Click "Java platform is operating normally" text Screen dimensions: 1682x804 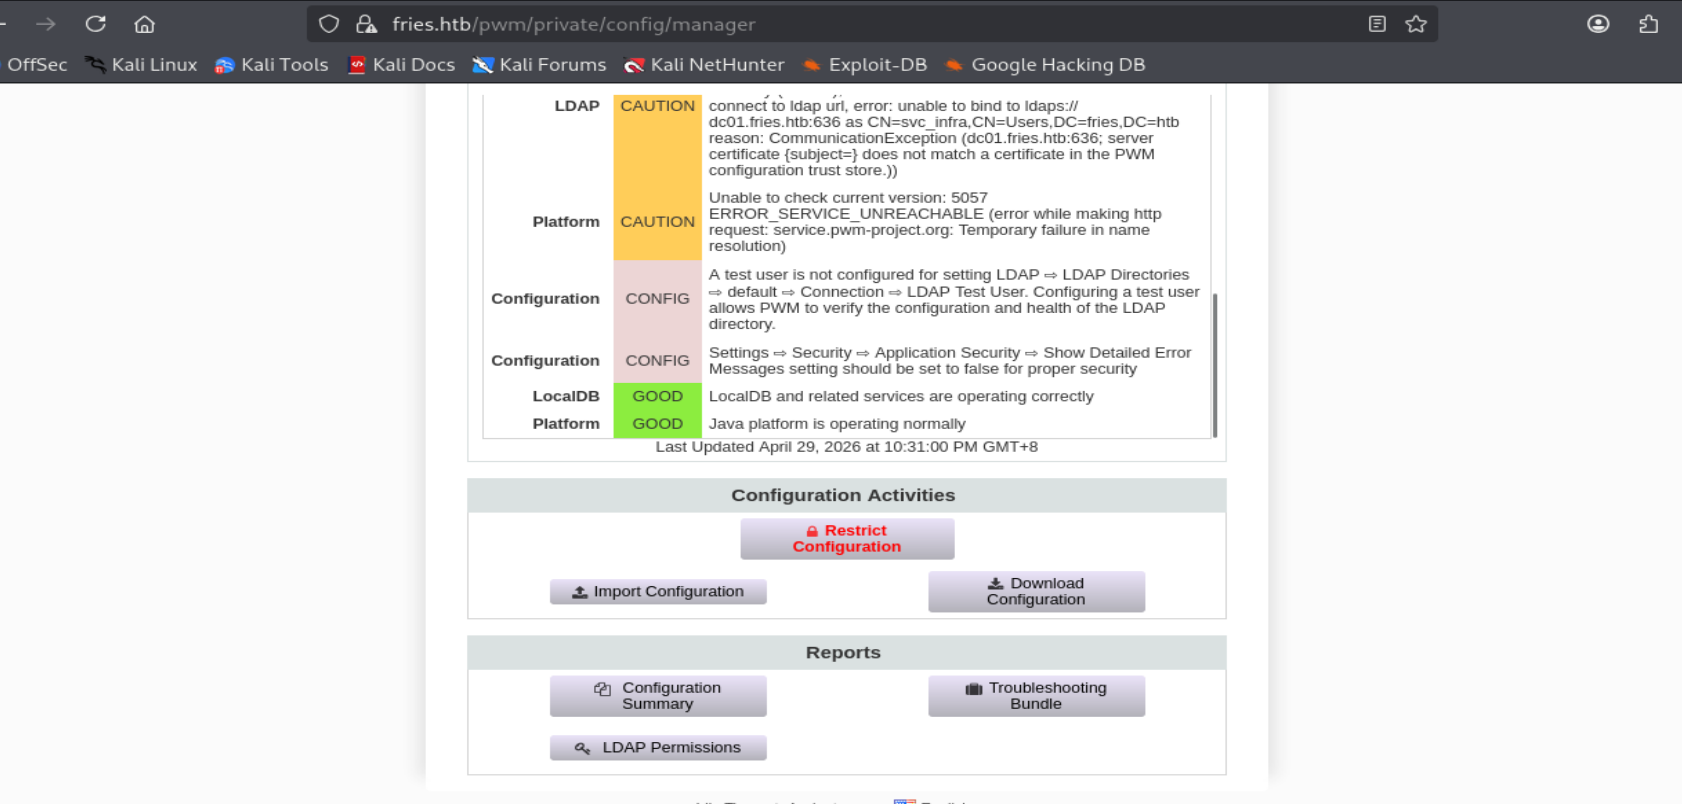[x=837, y=424]
